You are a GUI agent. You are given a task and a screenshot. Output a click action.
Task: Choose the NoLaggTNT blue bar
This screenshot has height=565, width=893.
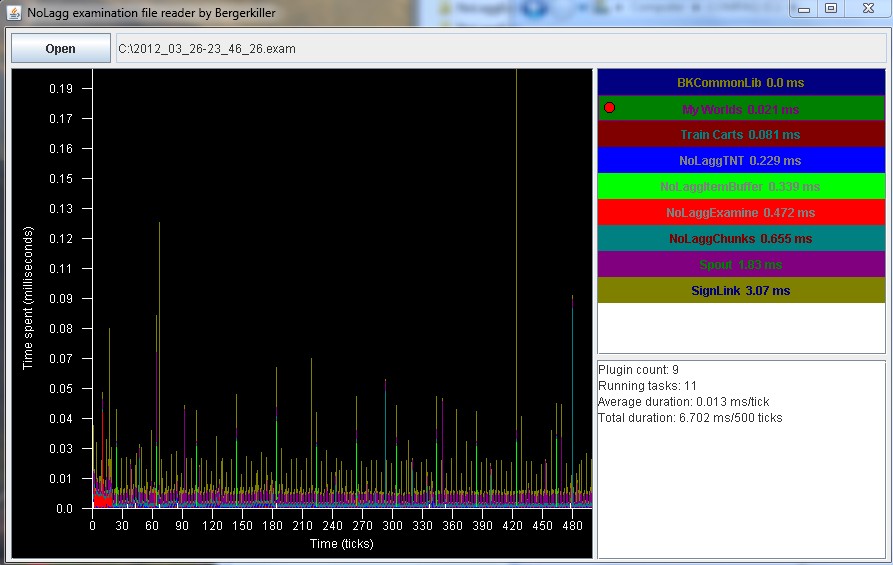tap(740, 161)
